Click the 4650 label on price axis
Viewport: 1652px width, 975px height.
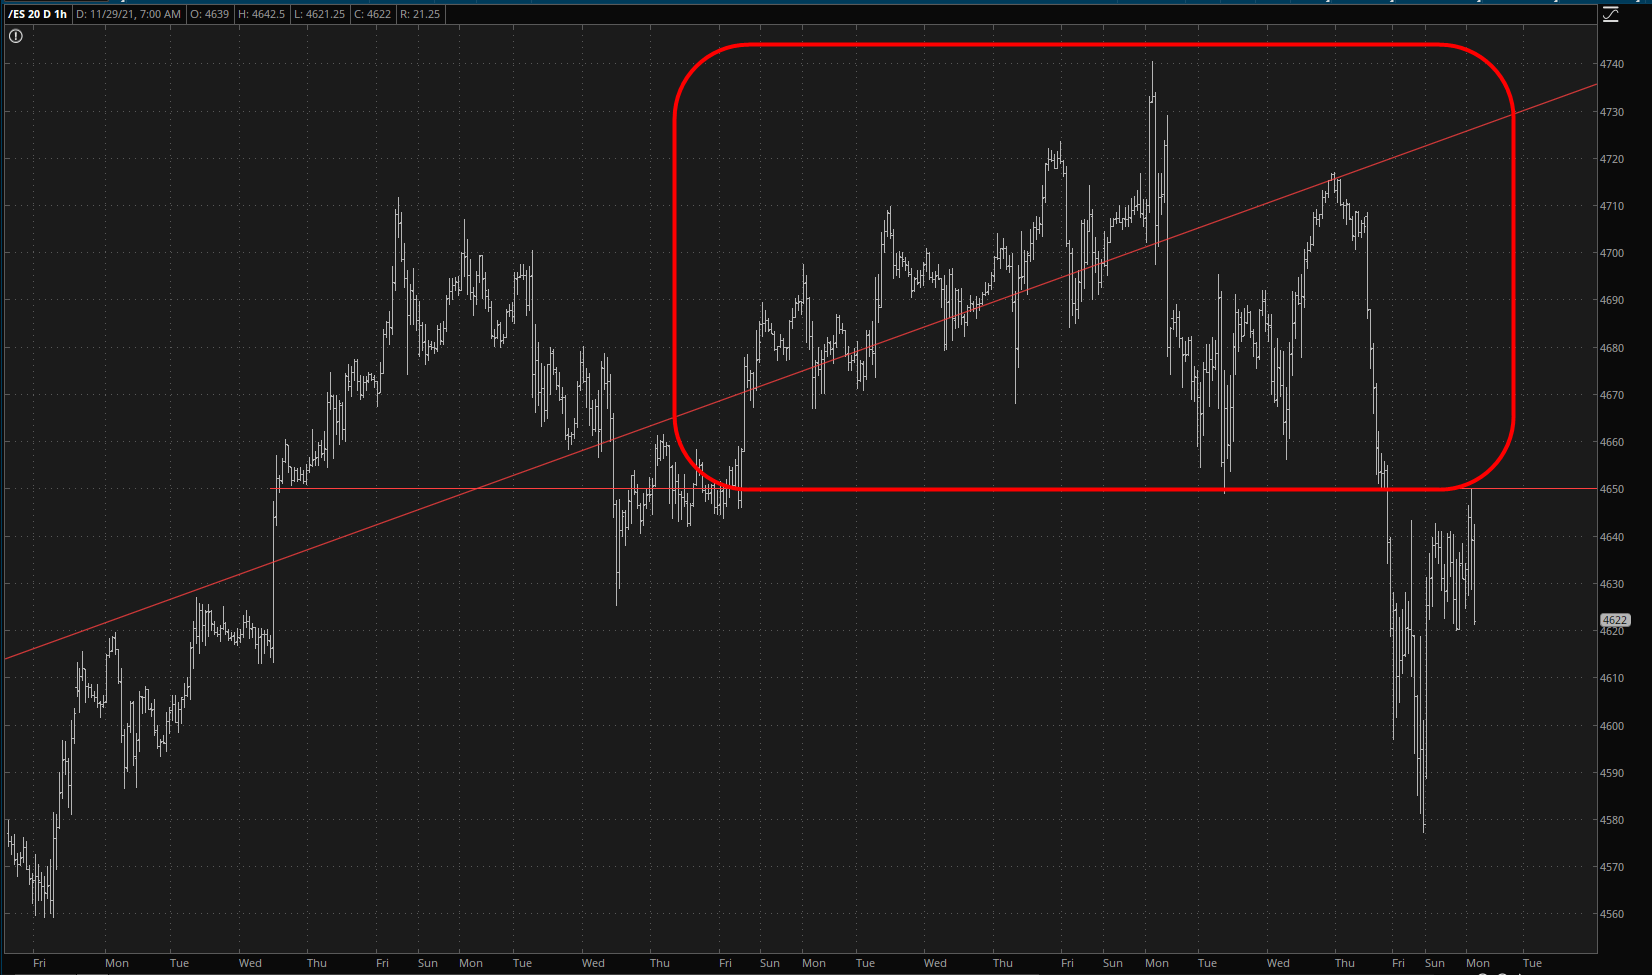pos(1611,489)
